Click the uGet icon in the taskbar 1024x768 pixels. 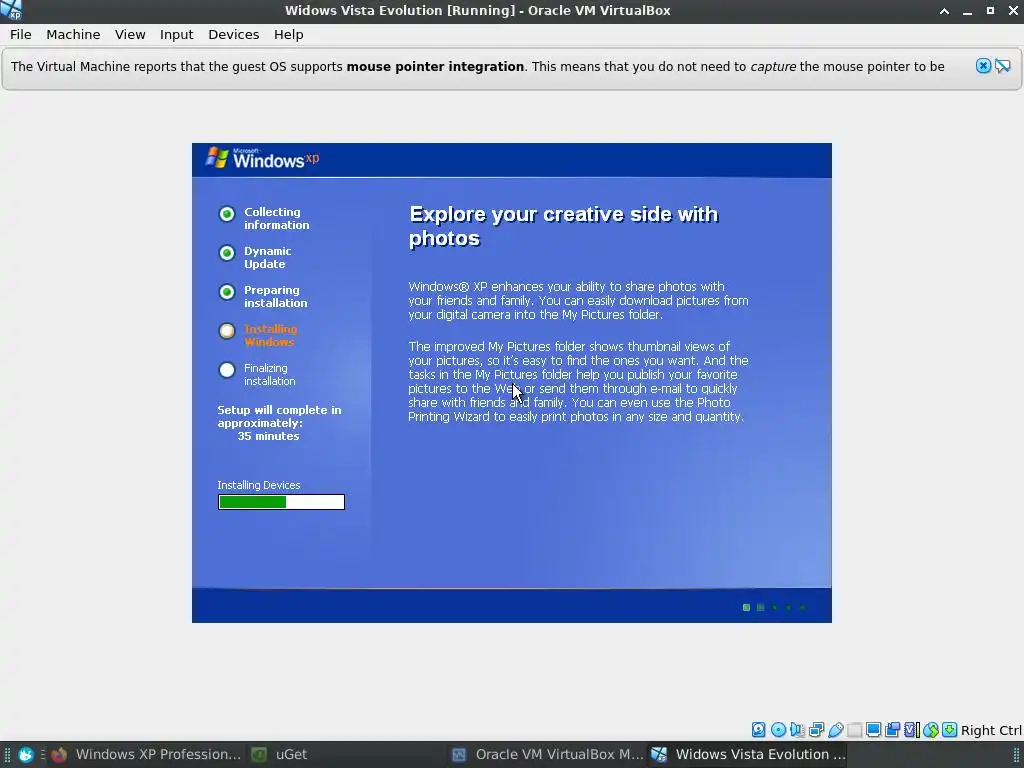(x=259, y=755)
